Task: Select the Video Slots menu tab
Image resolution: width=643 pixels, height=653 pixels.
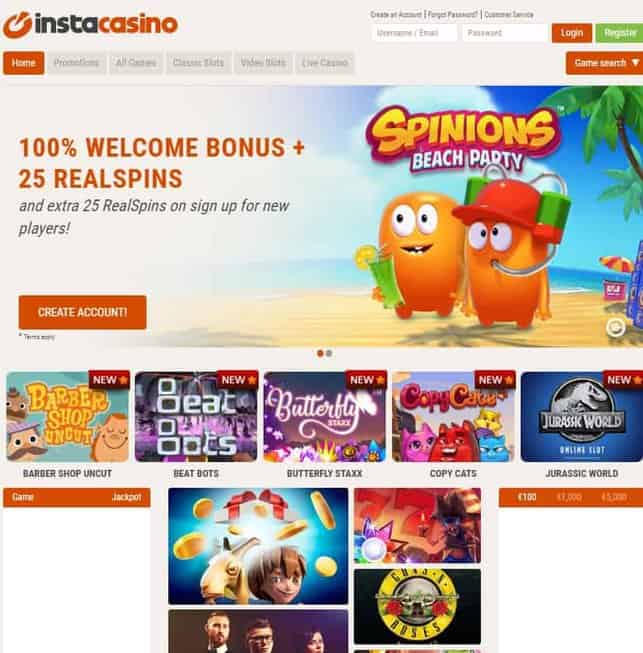Action: point(263,63)
